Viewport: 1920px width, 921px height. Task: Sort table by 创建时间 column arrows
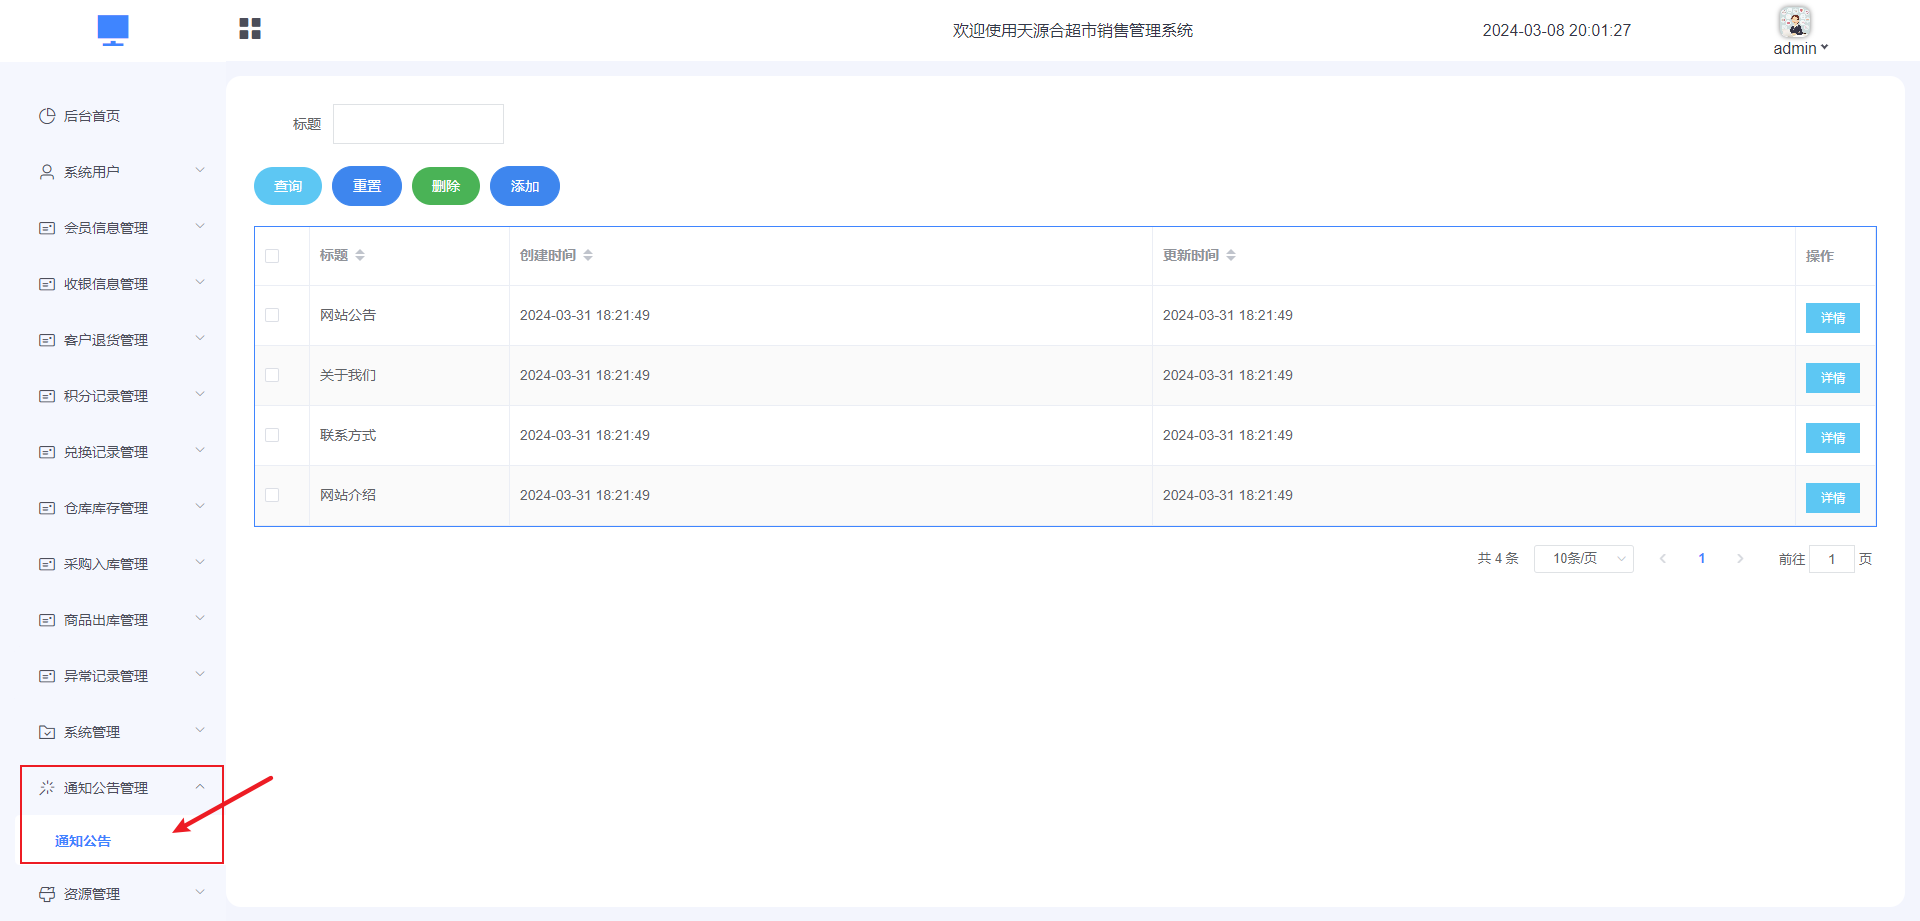(588, 255)
